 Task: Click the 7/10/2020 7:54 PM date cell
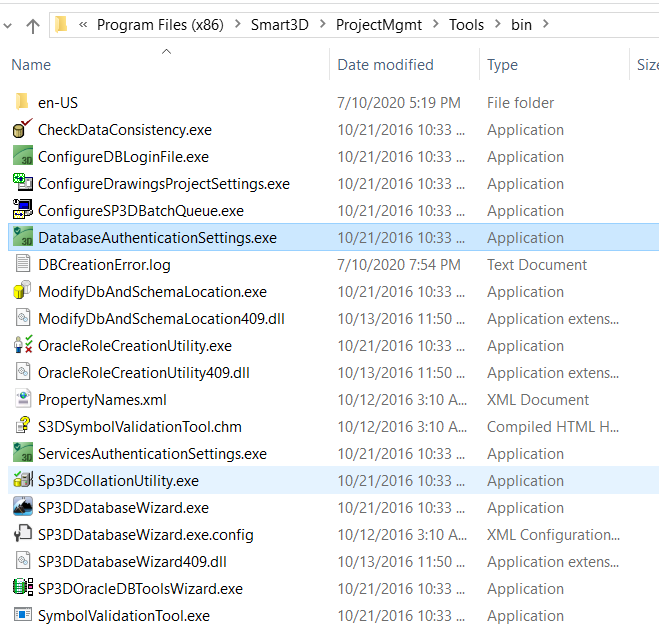tap(399, 265)
